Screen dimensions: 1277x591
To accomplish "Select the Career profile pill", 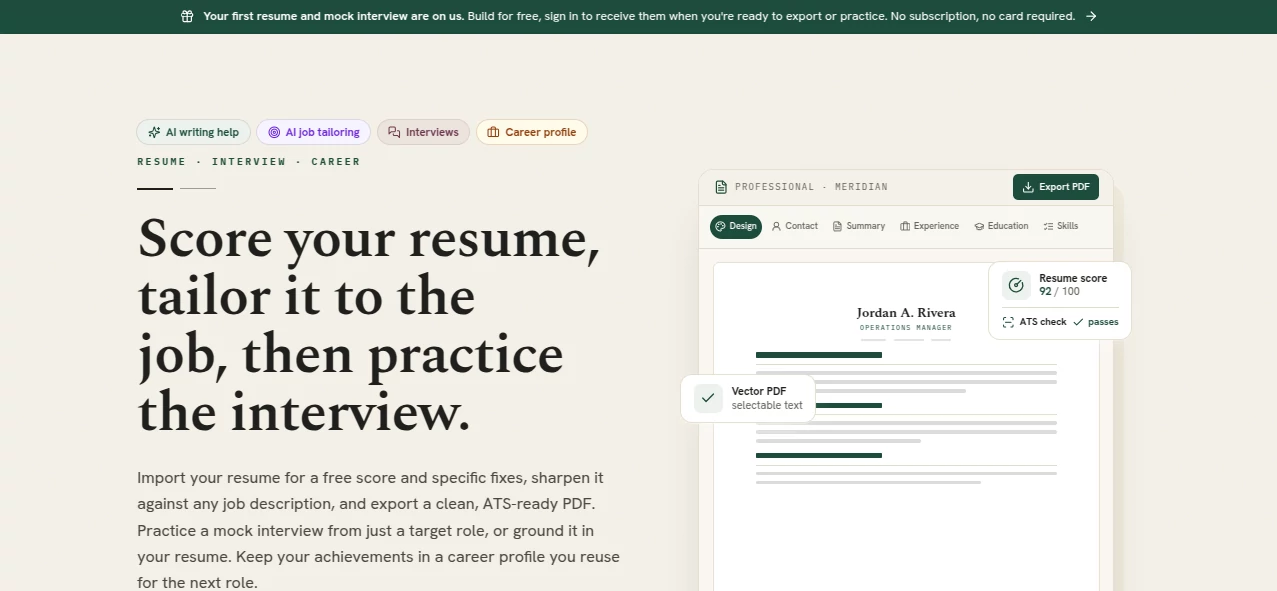I will point(532,132).
